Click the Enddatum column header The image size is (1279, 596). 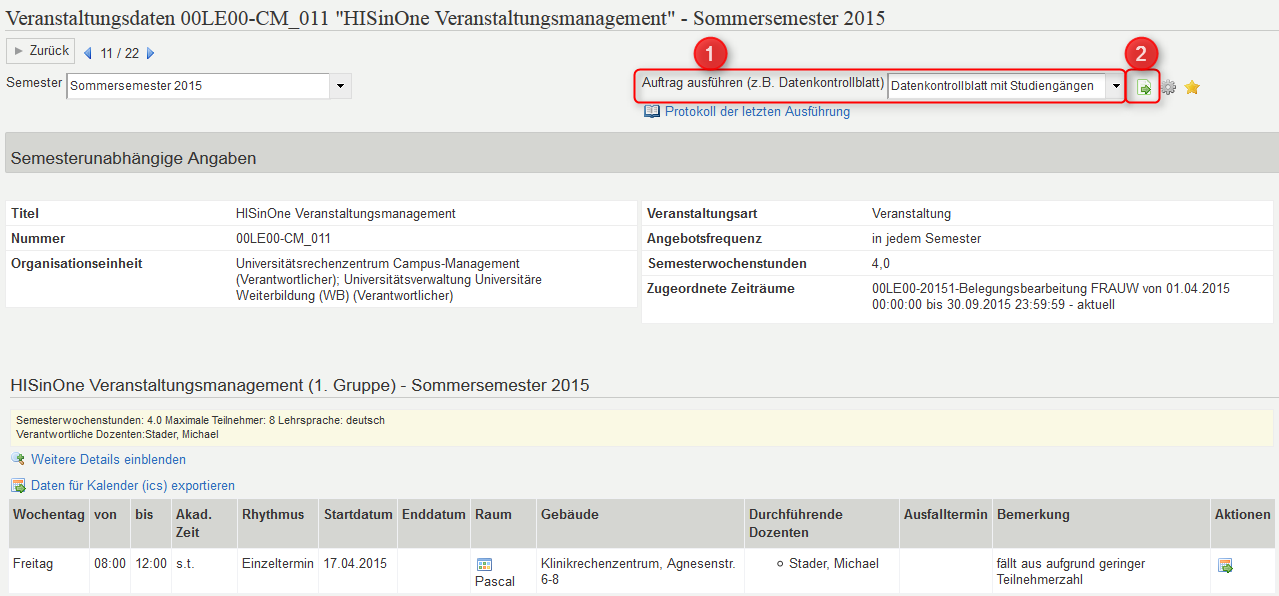coord(434,524)
